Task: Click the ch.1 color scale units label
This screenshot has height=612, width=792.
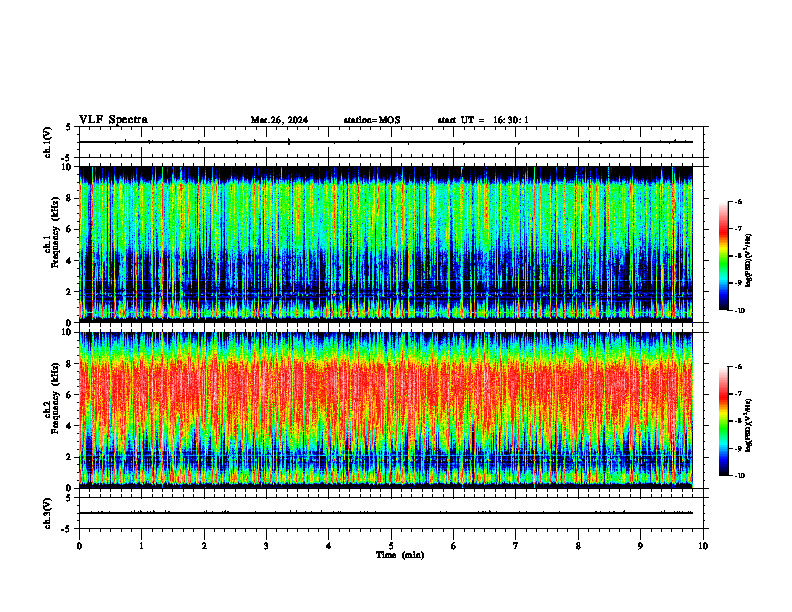Action: (750, 261)
